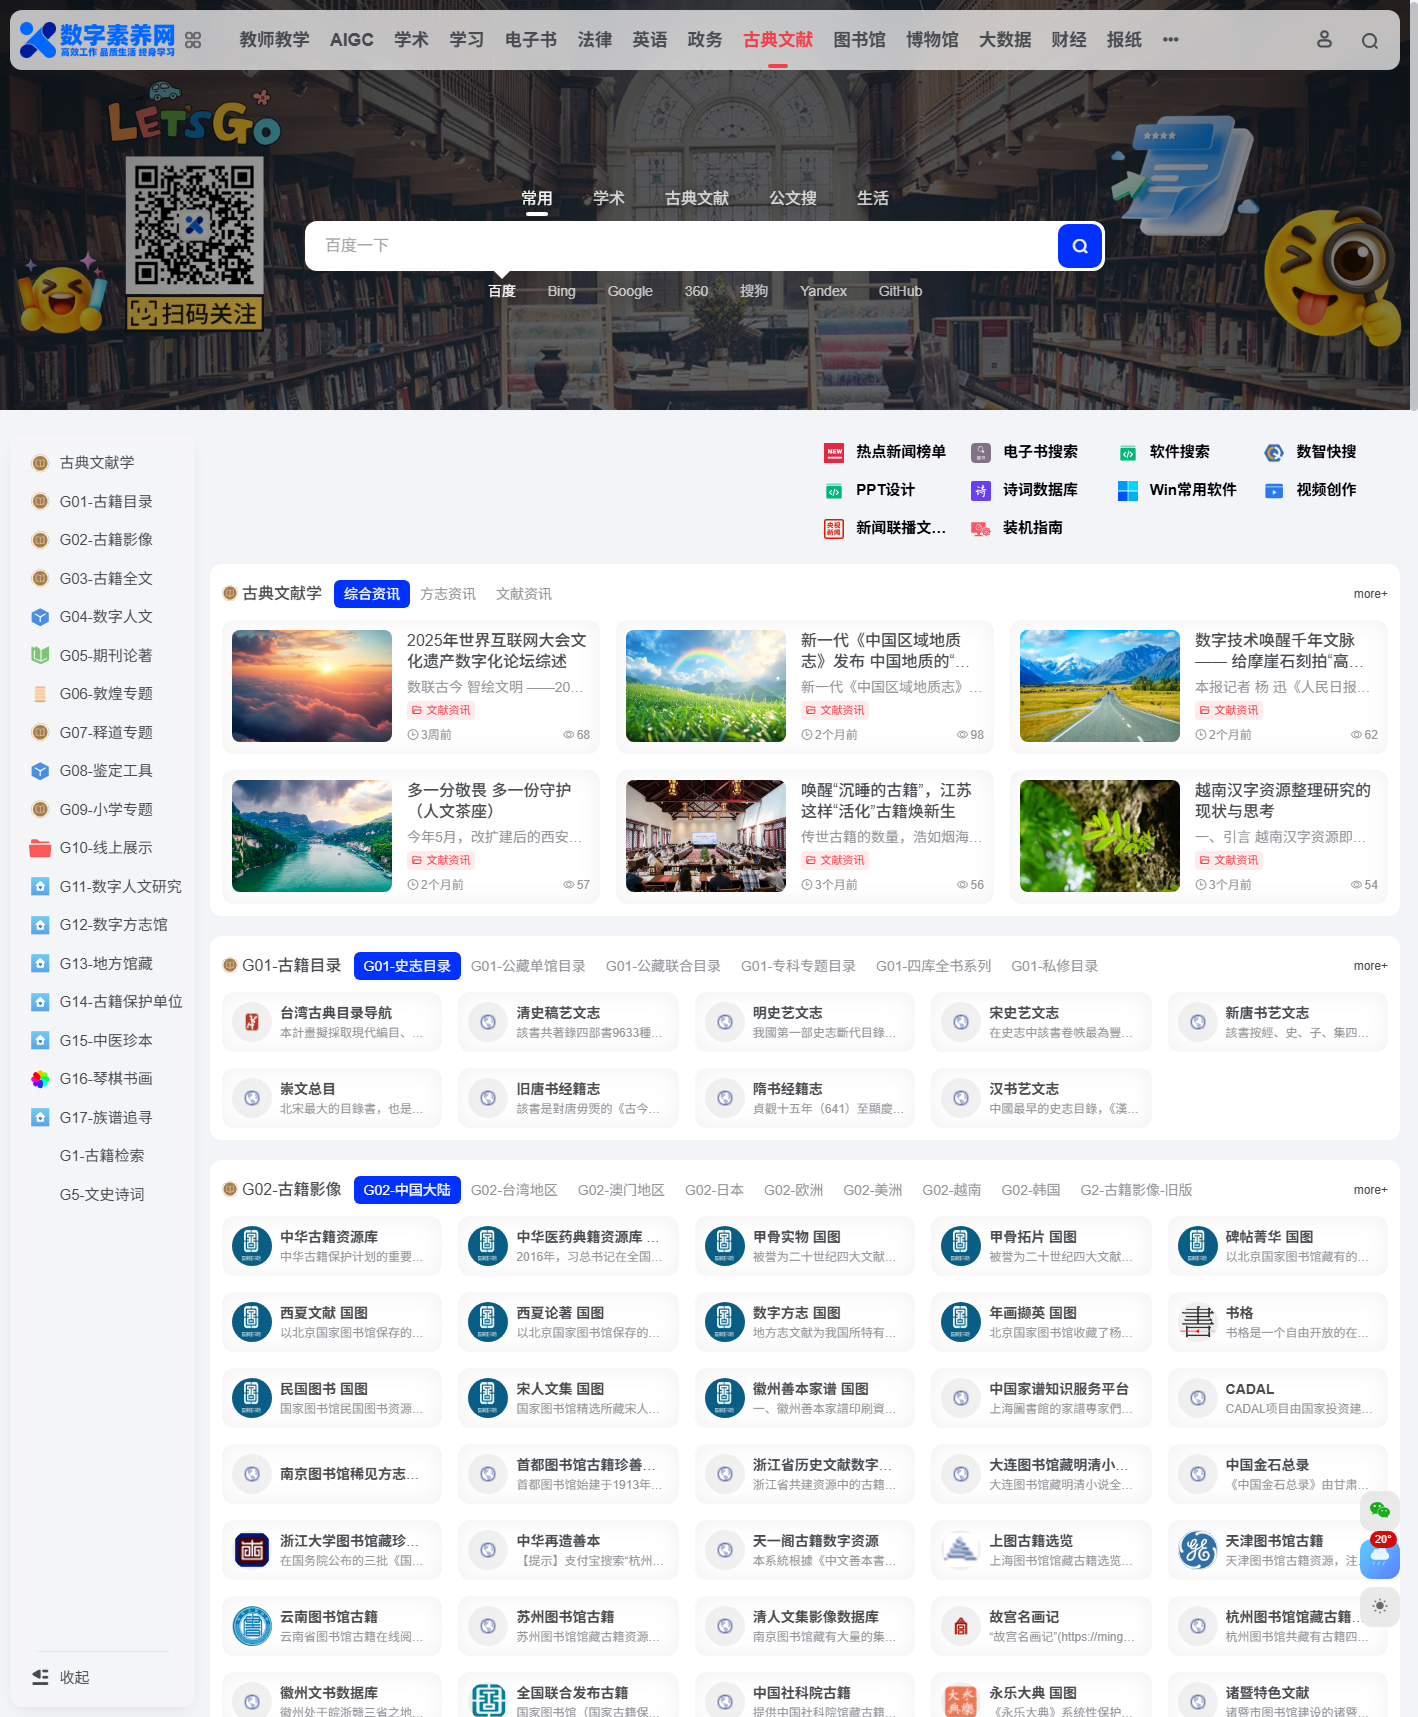Collapse the sidebar with 收起

[x=61, y=1677]
